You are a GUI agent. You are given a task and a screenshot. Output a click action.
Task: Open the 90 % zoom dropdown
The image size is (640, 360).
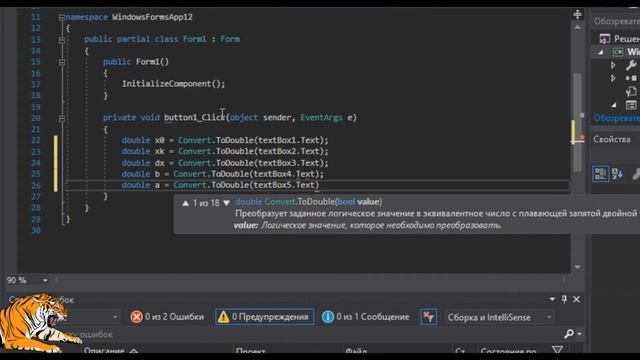(x=45, y=280)
